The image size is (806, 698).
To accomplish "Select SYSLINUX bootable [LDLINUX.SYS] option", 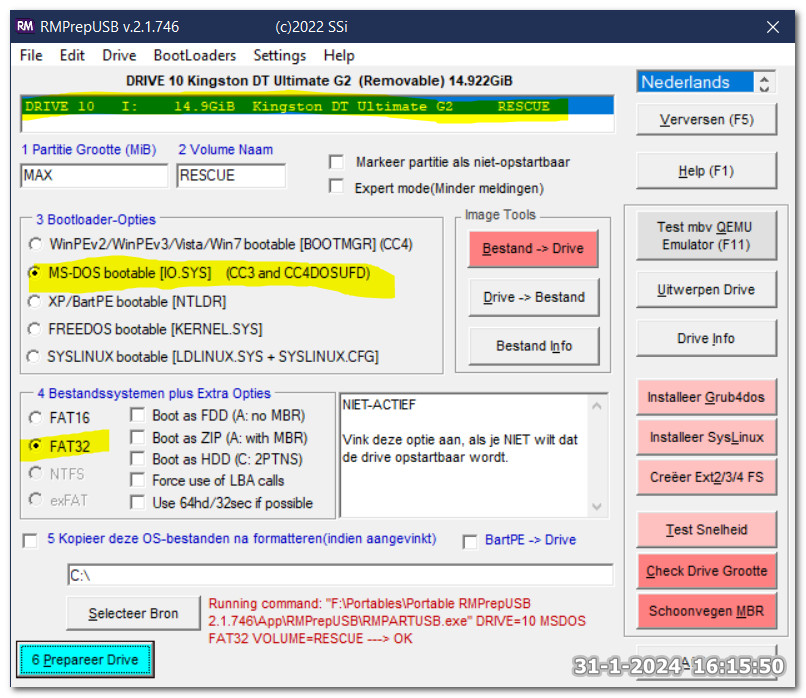I will (35, 356).
